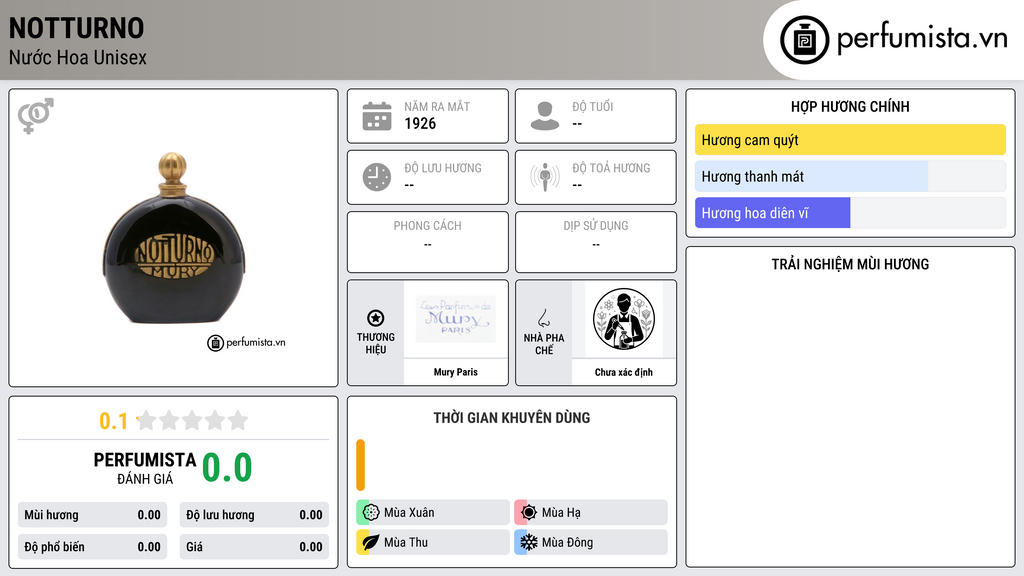This screenshot has width=1024, height=576.
Task: Click the nose icon above Nhà pha chế
Action: pyautogui.click(x=543, y=318)
